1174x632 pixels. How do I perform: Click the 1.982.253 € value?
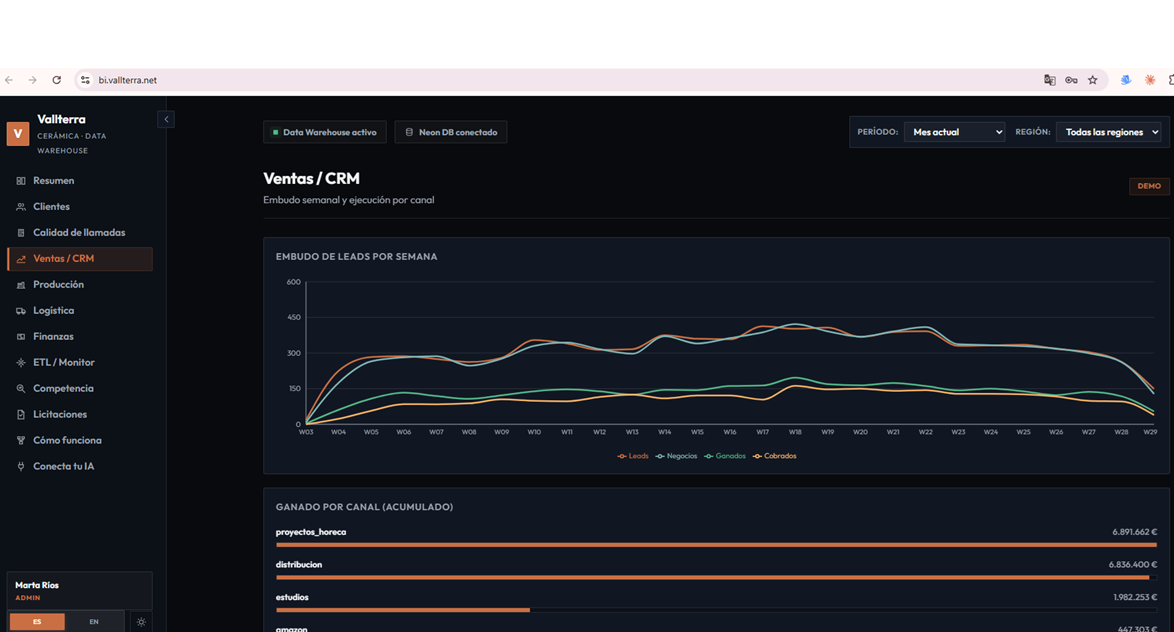[x=1135, y=598]
